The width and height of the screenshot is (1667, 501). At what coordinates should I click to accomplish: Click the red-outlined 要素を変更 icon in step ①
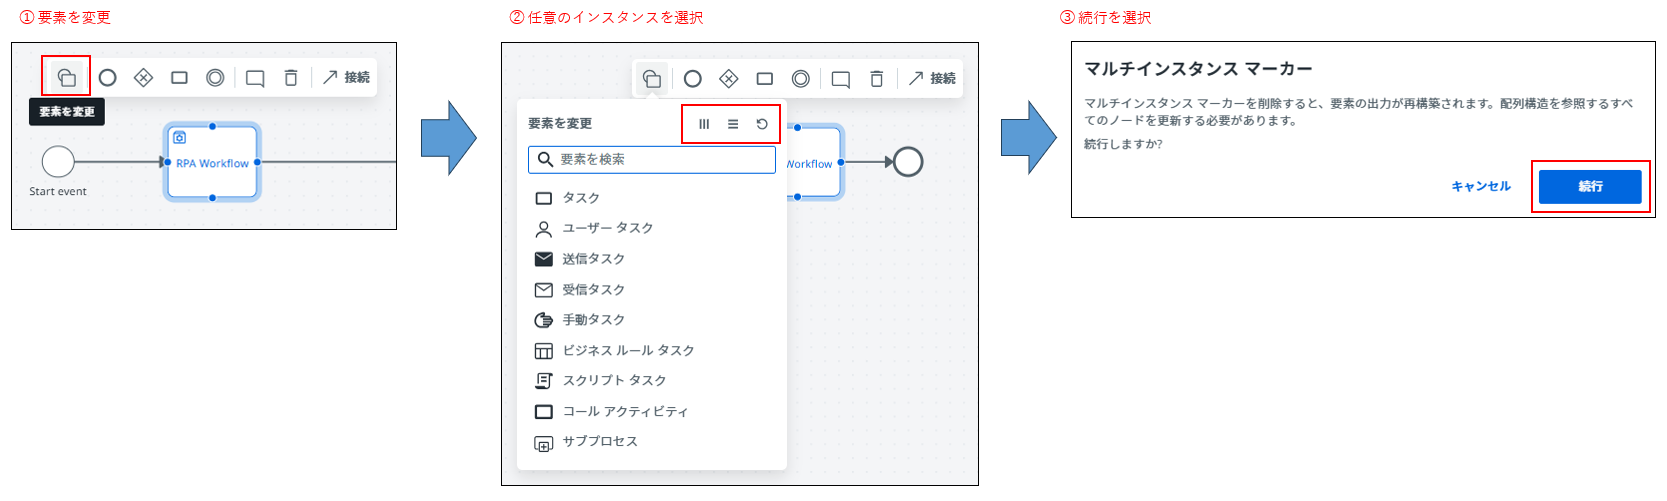pos(66,77)
